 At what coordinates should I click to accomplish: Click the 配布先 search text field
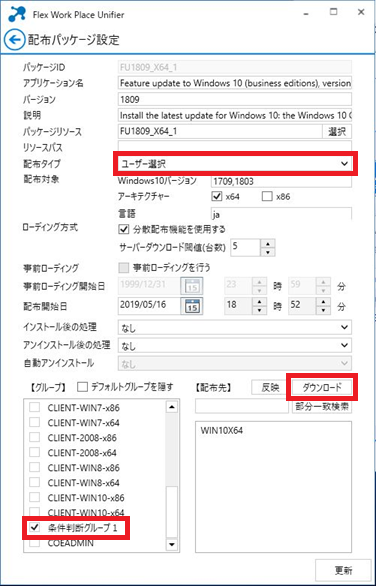(242, 407)
